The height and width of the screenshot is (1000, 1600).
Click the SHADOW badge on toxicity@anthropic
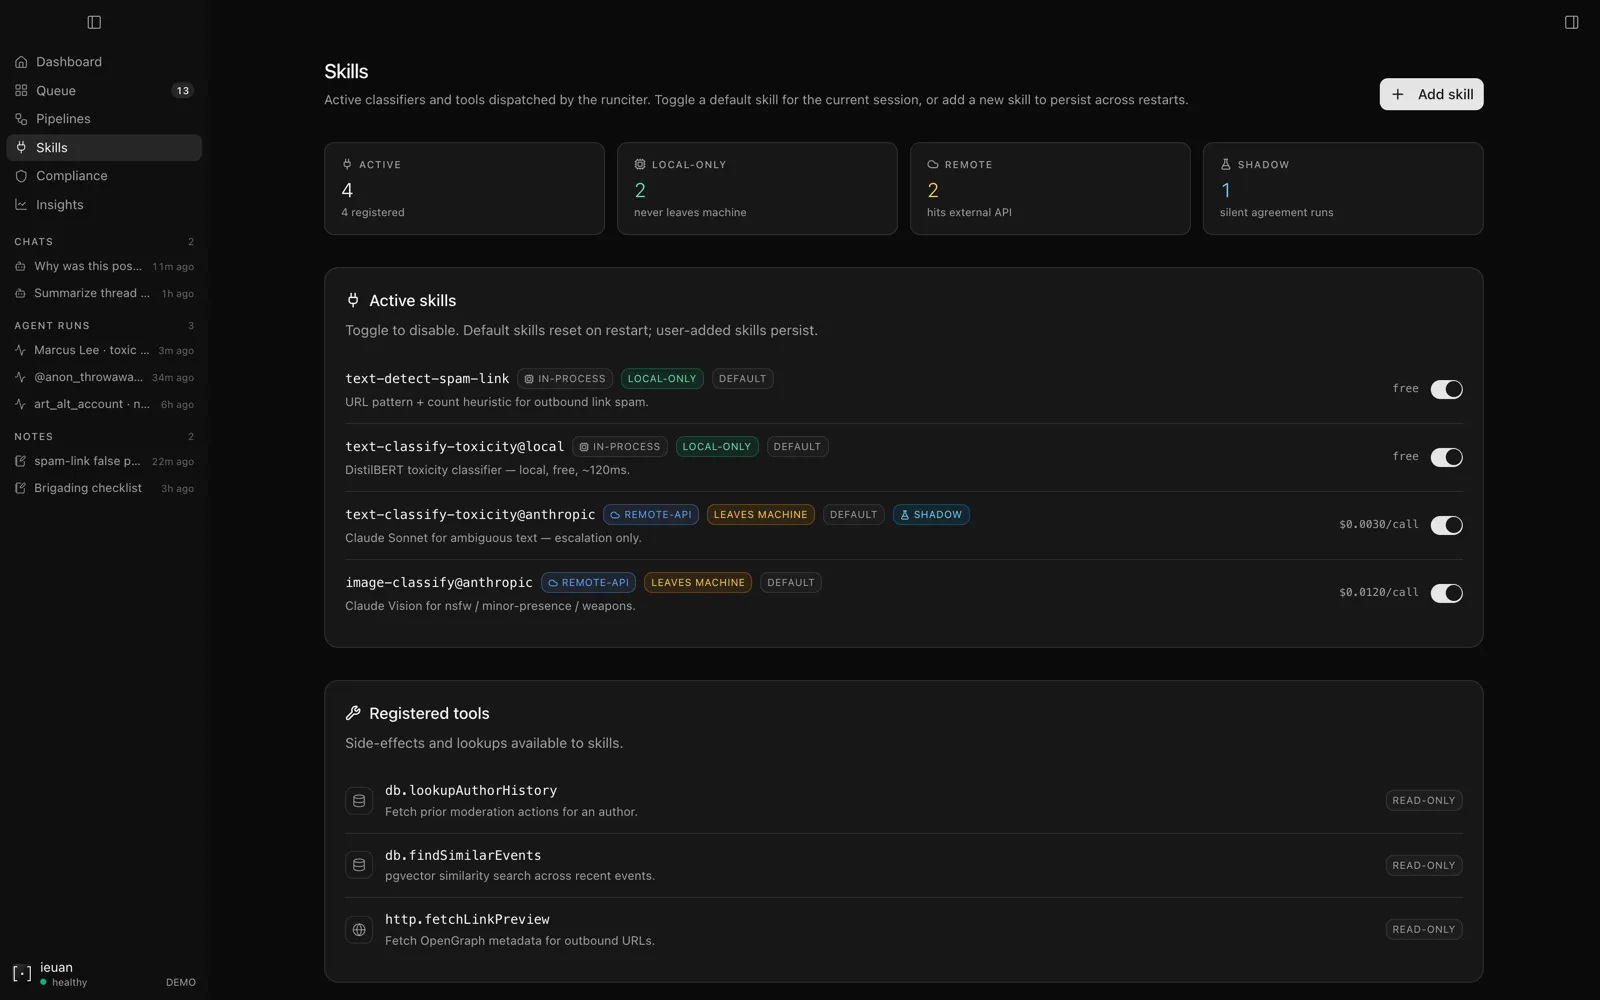click(931, 515)
